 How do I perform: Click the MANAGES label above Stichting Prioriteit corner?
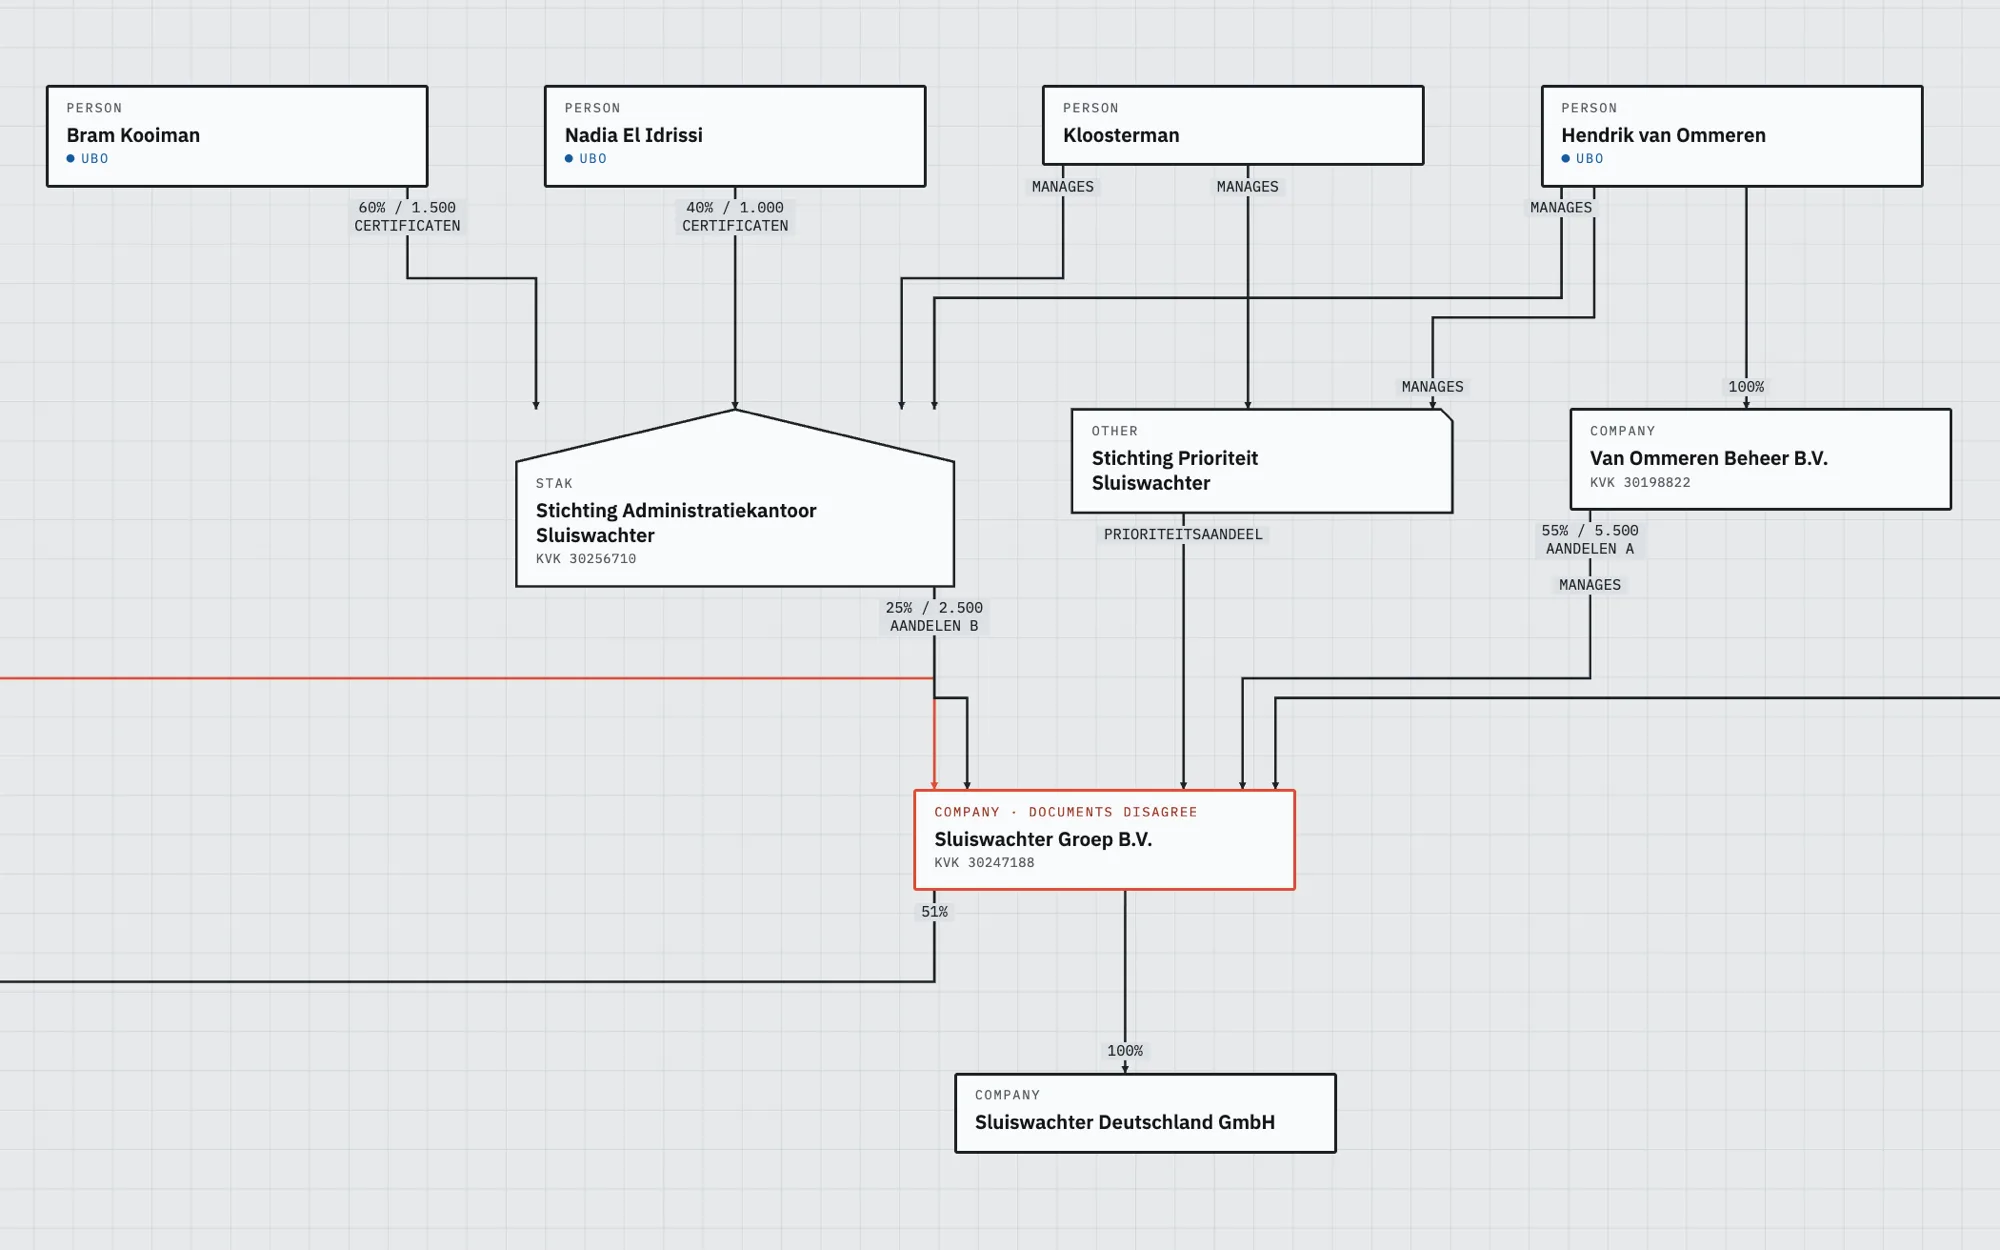[1432, 387]
